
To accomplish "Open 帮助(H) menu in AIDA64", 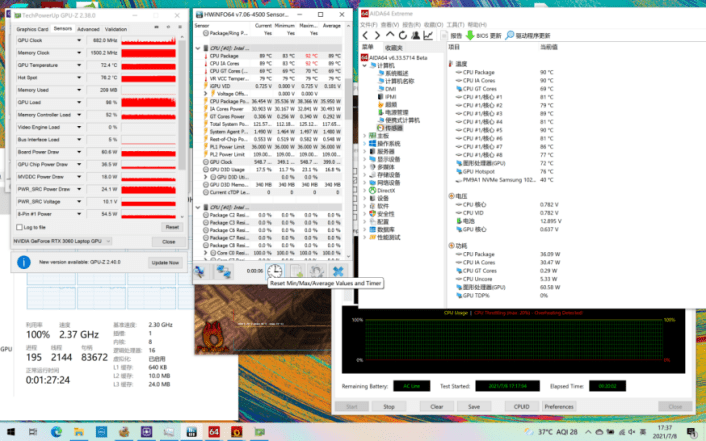I will (477, 24).
